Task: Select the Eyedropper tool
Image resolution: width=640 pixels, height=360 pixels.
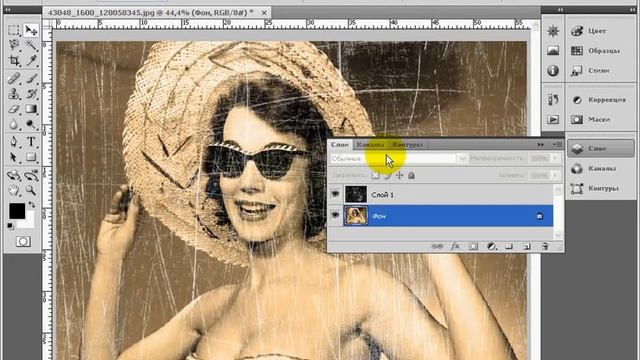Action: coord(31,61)
